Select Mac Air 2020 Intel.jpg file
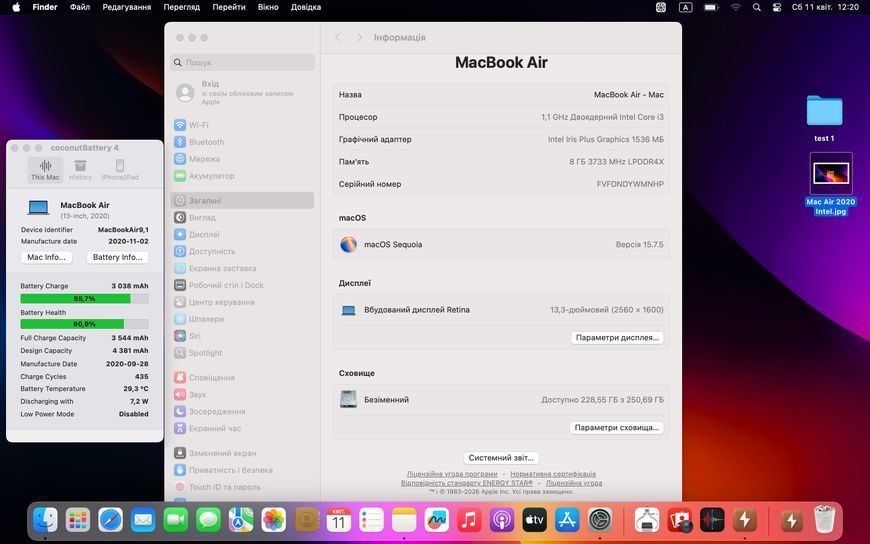This screenshot has height=544, width=870. point(831,184)
